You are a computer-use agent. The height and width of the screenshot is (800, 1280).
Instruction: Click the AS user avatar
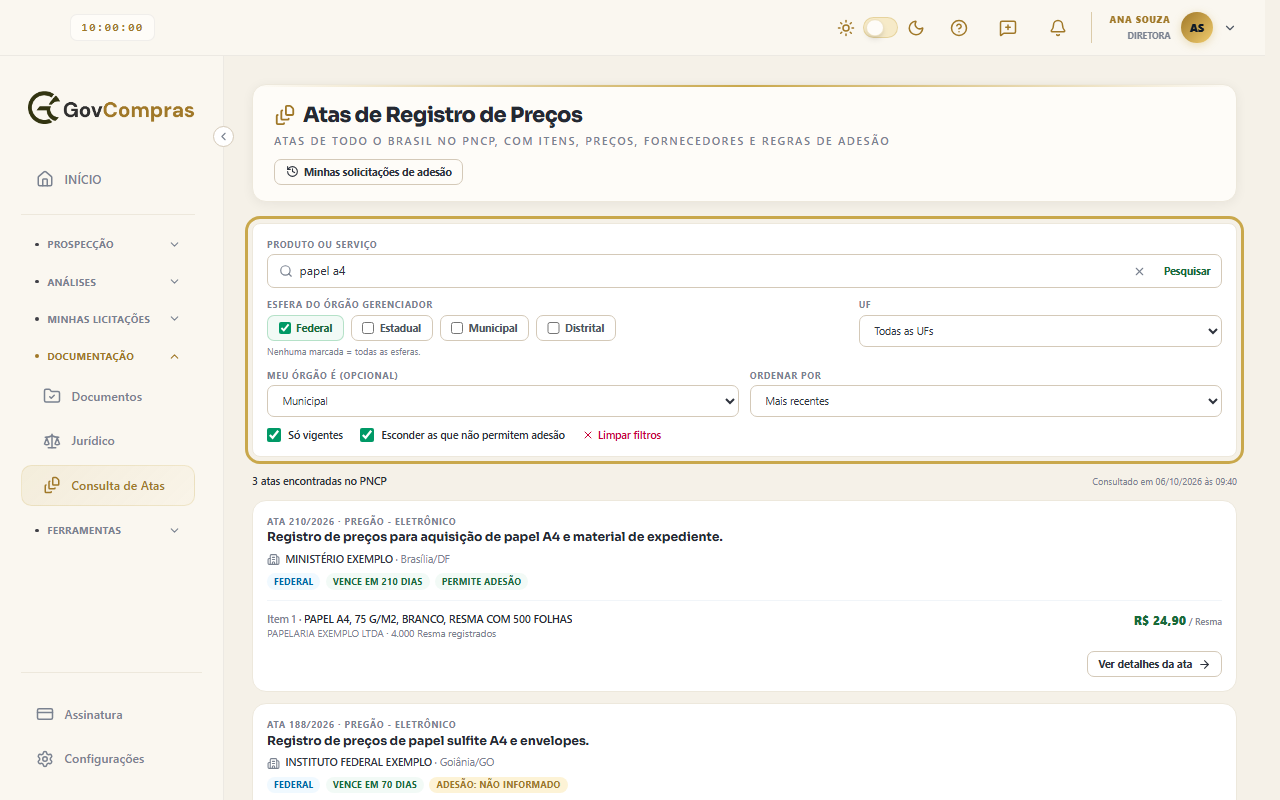[x=1197, y=28]
